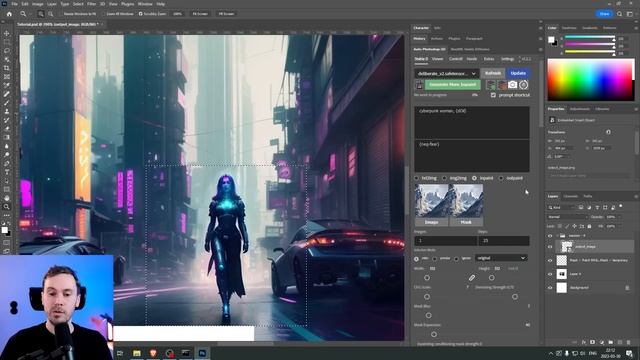Click the lock image pixels brush icon
Image resolution: width=640 pixels, height=360 pixels.
tap(567, 226)
